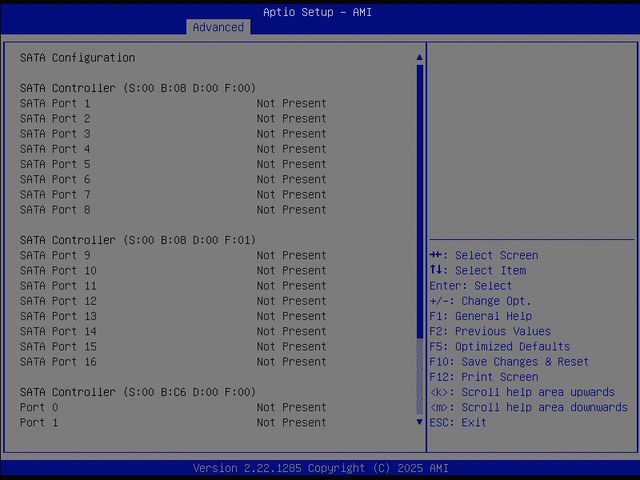Click Scroll help area upwards line
640x480 pixels.
pyautogui.click(x=522, y=392)
